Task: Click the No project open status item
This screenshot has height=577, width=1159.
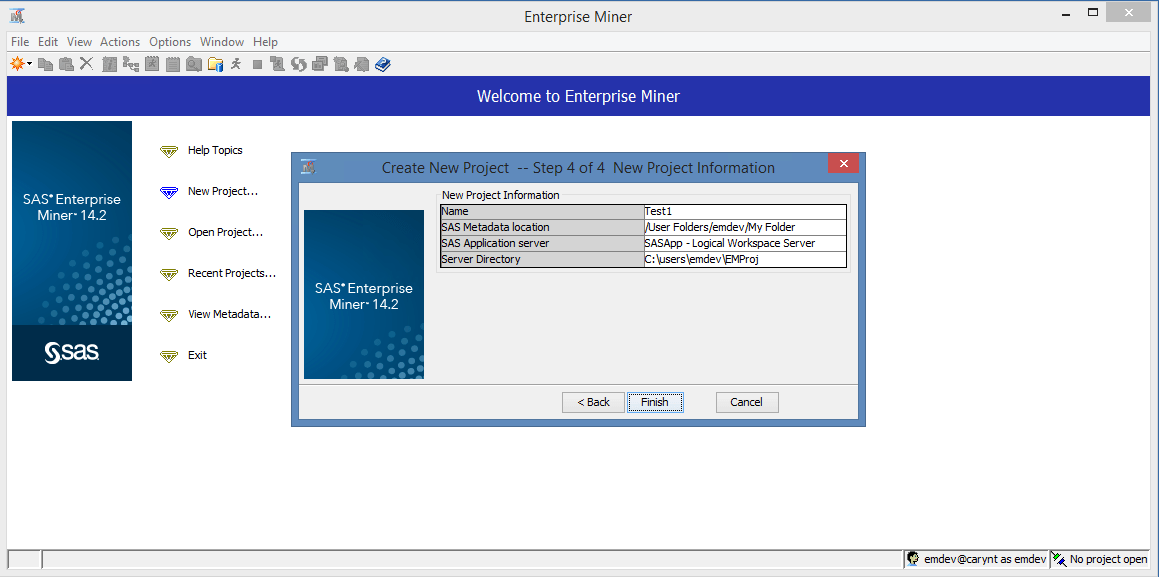Action: coord(1105,559)
